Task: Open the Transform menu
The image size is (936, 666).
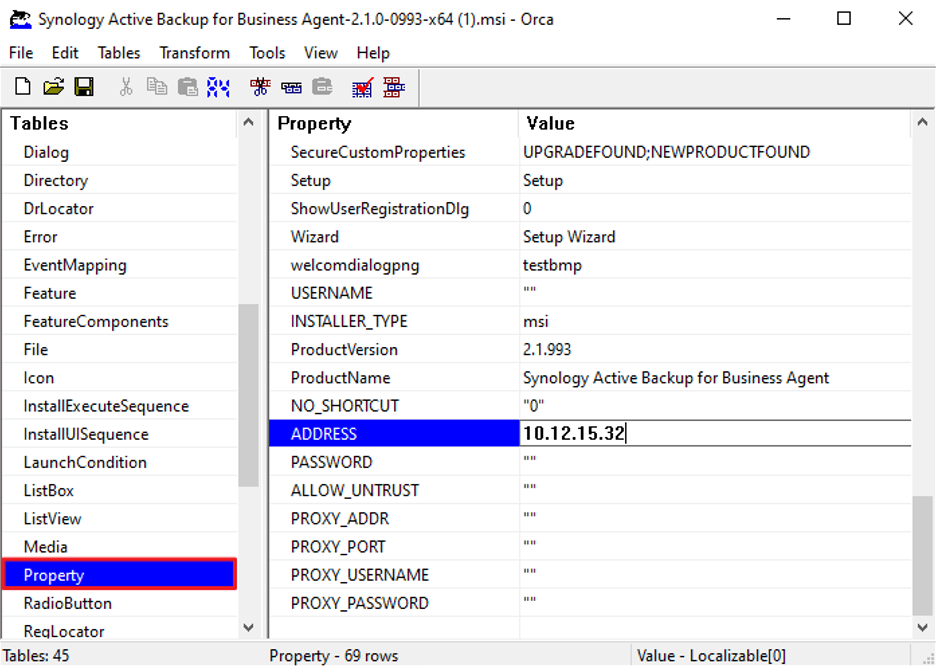Action: pyautogui.click(x=195, y=53)
